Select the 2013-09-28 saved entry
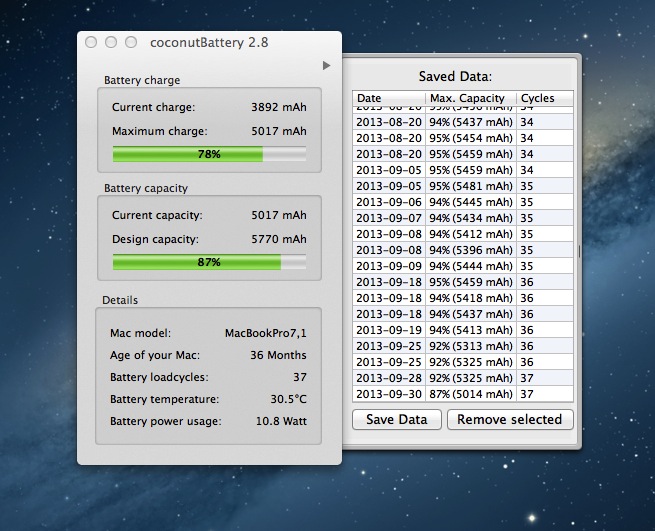This screenshot has width=655, height=531. (463, 378)
